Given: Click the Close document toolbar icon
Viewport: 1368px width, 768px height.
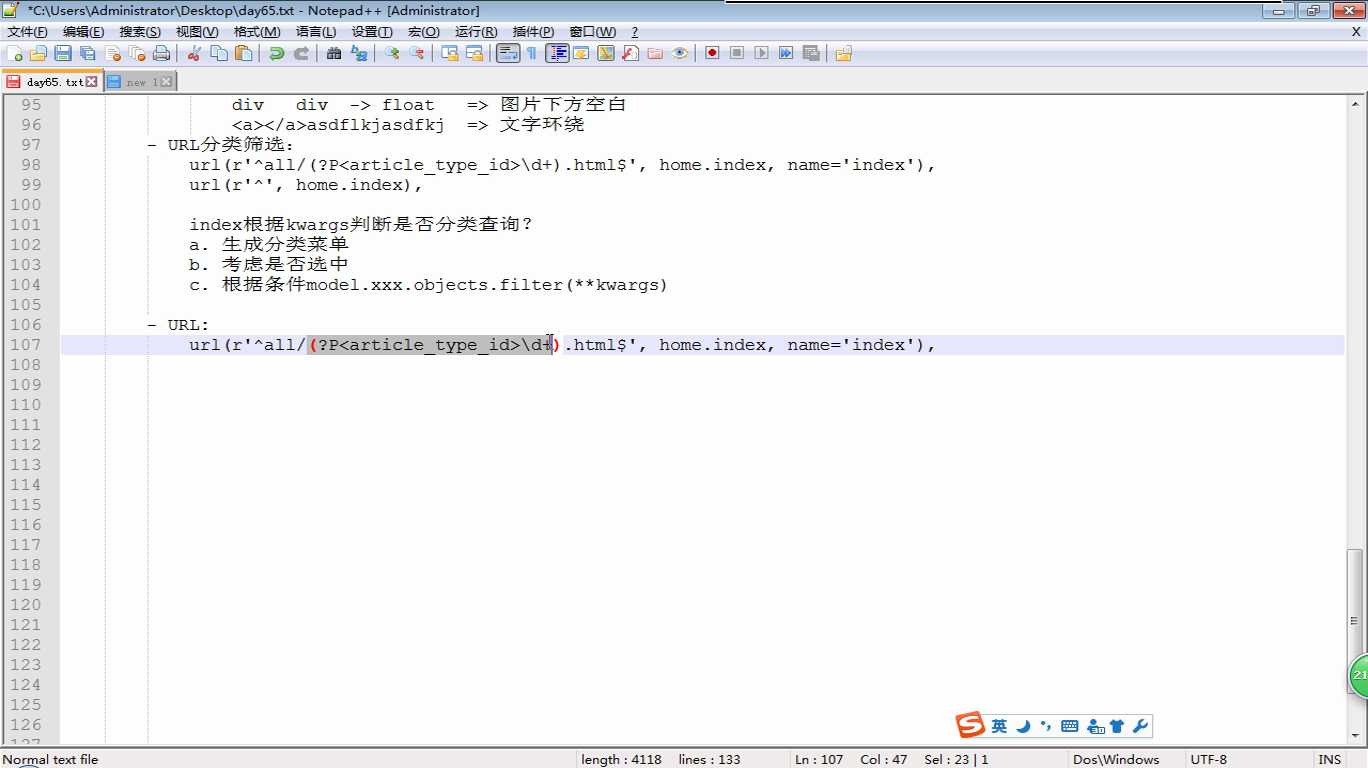Looking at the screenshot, I should point(113,53).
